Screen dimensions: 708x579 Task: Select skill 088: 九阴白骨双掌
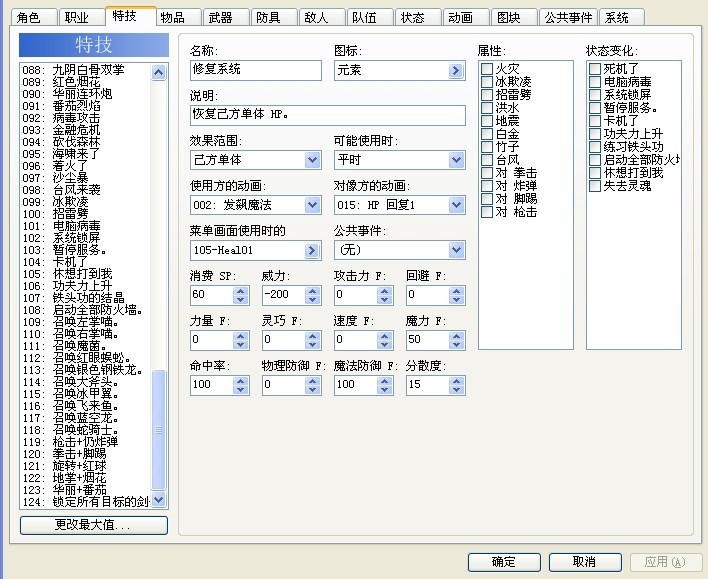click(x=85, y=70)
